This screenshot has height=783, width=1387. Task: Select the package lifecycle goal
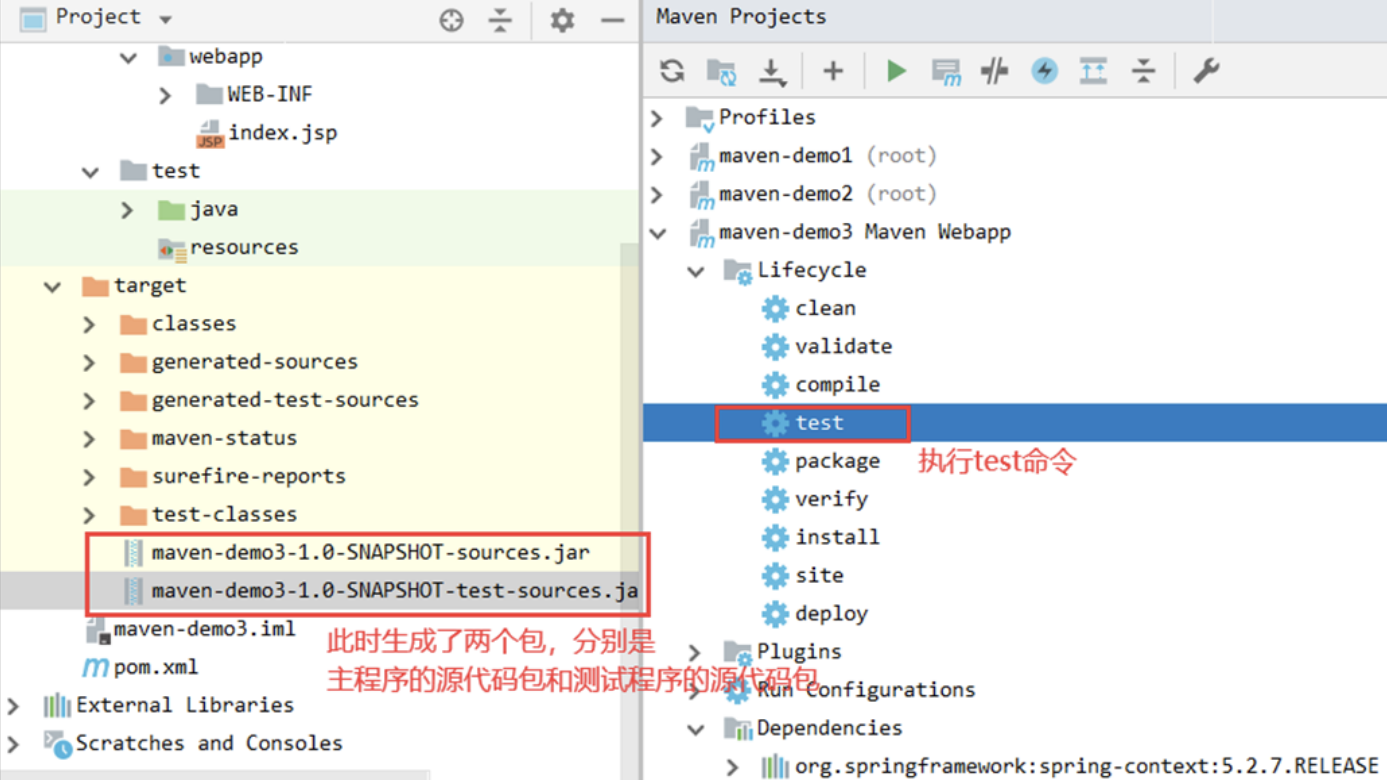tap(837, 461)
